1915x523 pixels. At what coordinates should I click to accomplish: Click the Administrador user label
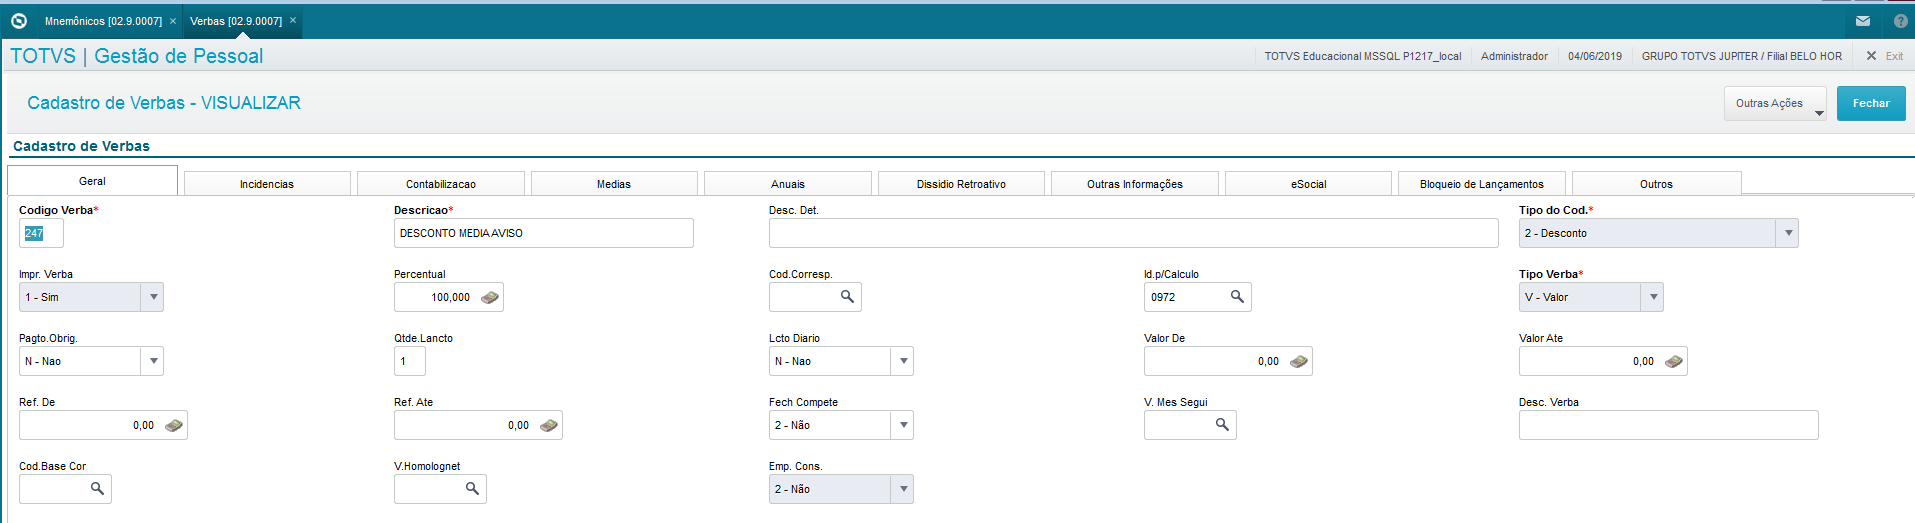click(x=1514, y=56)
